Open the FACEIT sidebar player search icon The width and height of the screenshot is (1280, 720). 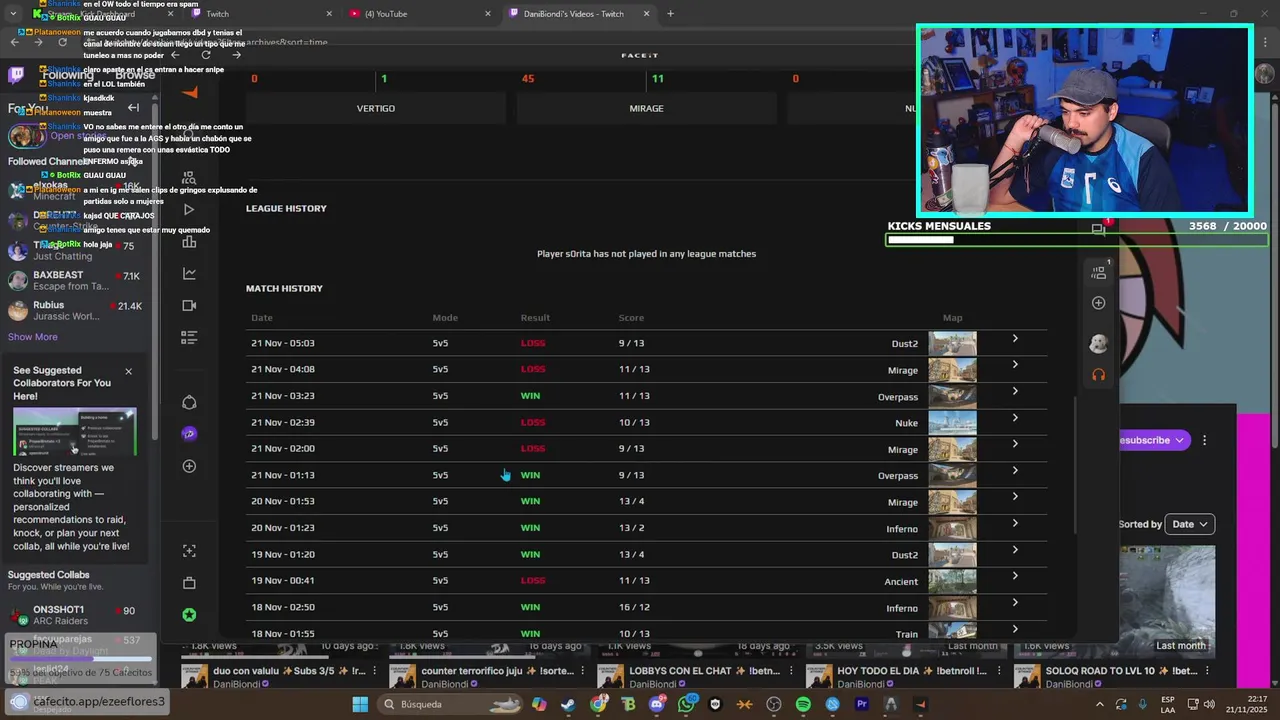pos(189,178)
